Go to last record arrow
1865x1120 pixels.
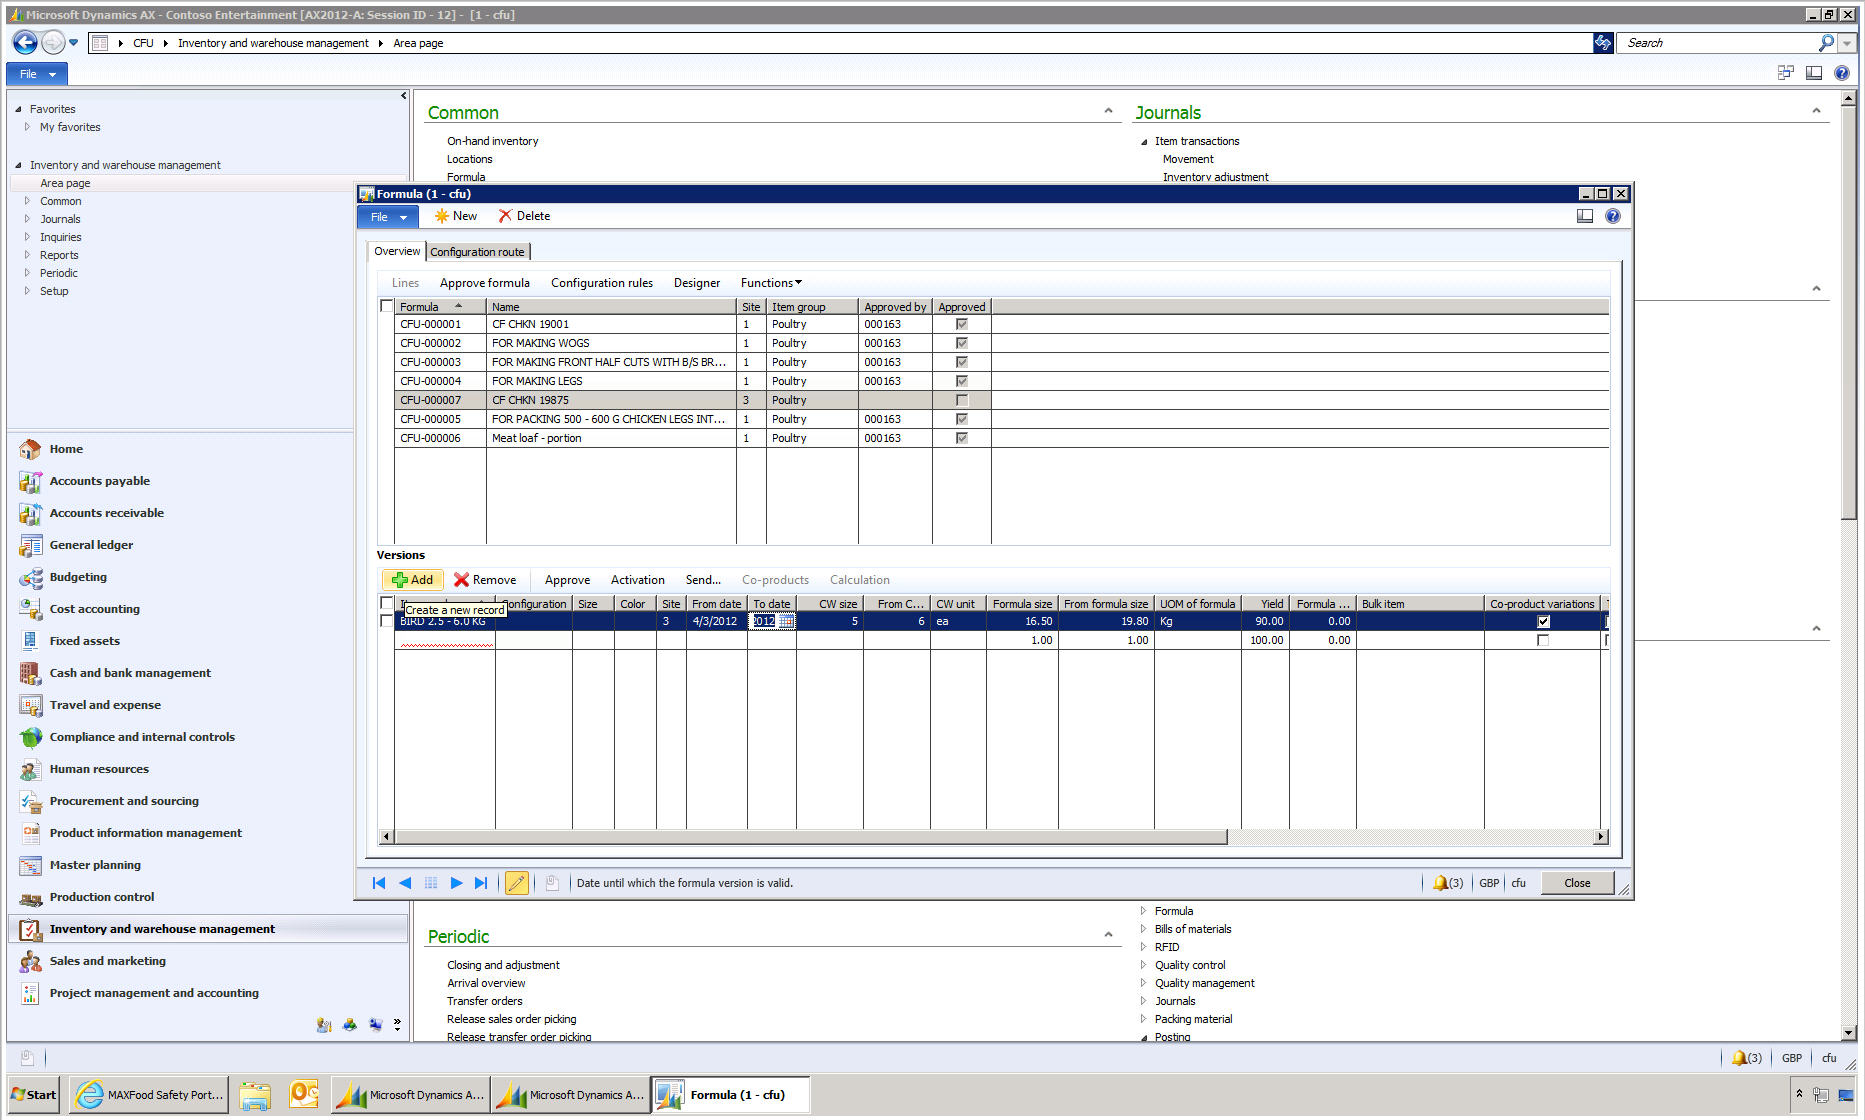click(x=482, y=883)
